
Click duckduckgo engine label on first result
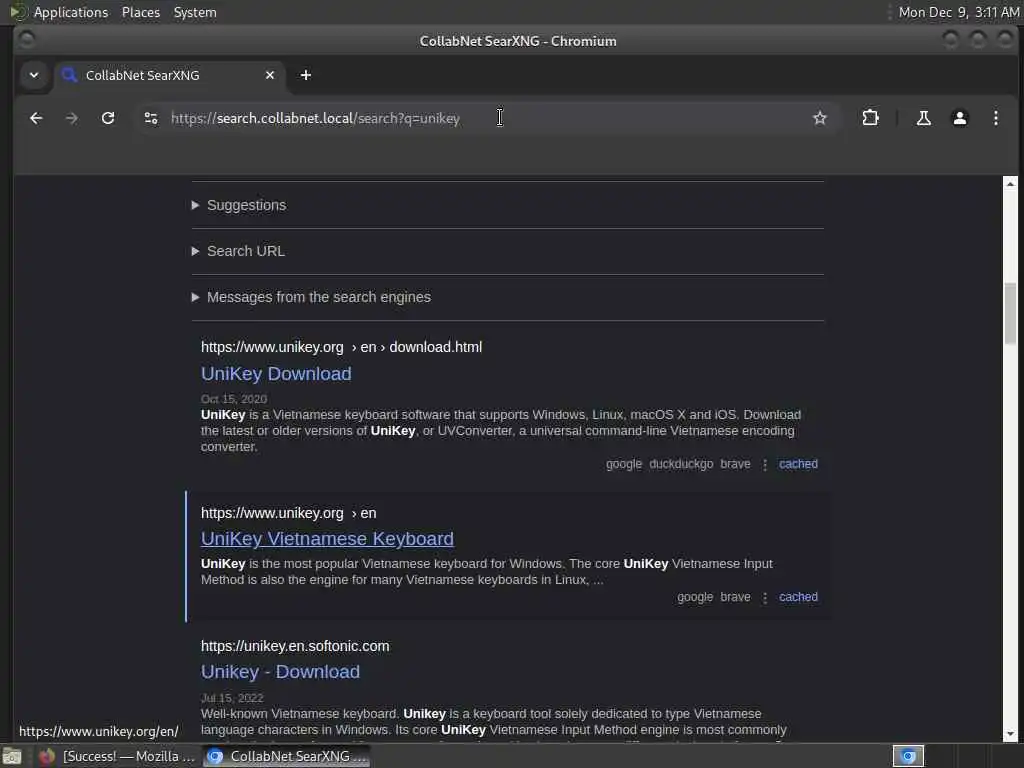[681, 464]
